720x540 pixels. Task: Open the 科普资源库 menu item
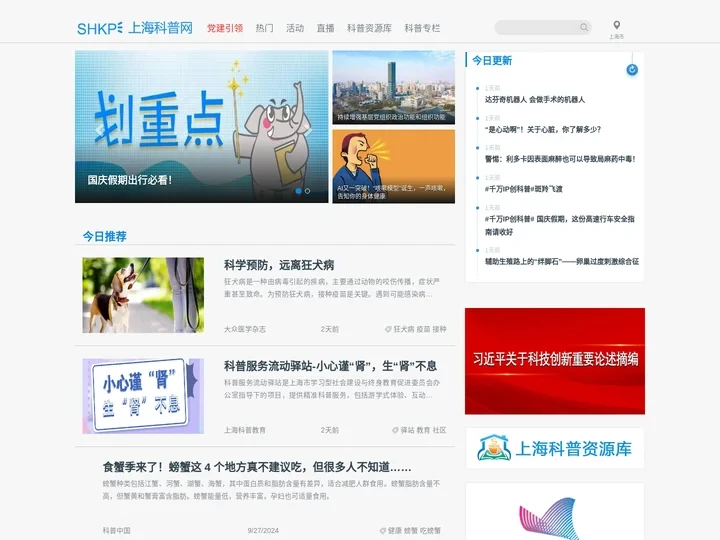[x=369, y=28]
